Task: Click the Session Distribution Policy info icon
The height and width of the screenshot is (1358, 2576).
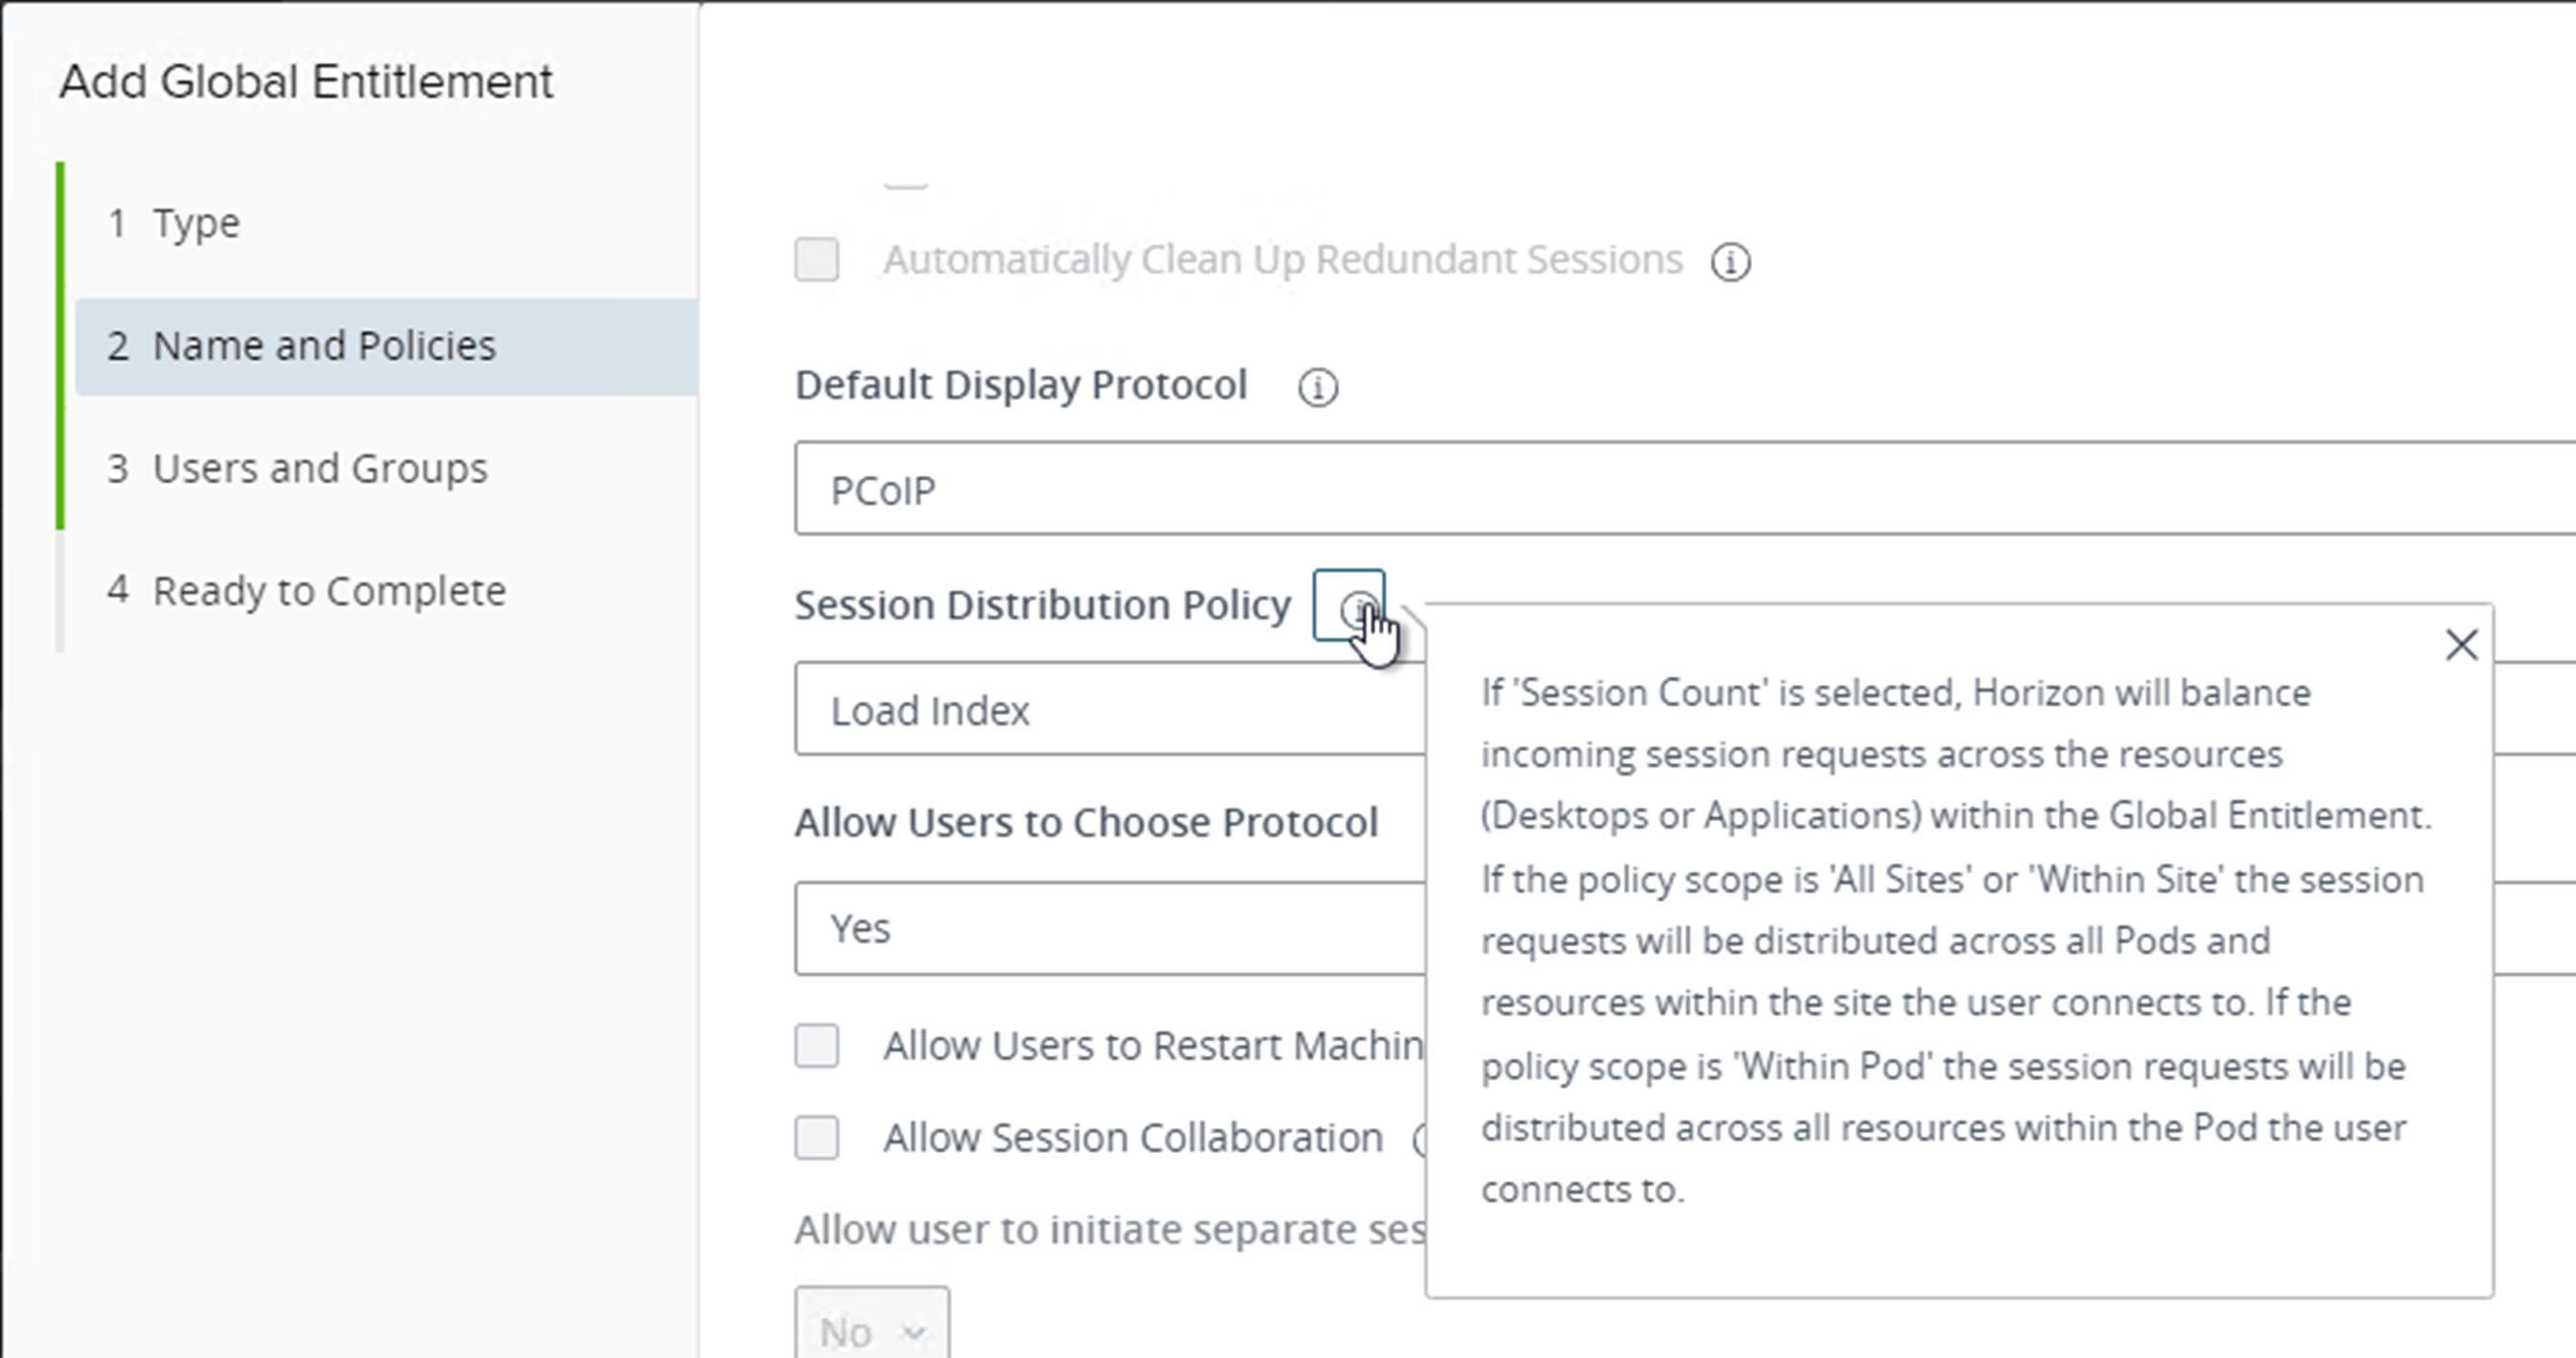Action: 1349,605
